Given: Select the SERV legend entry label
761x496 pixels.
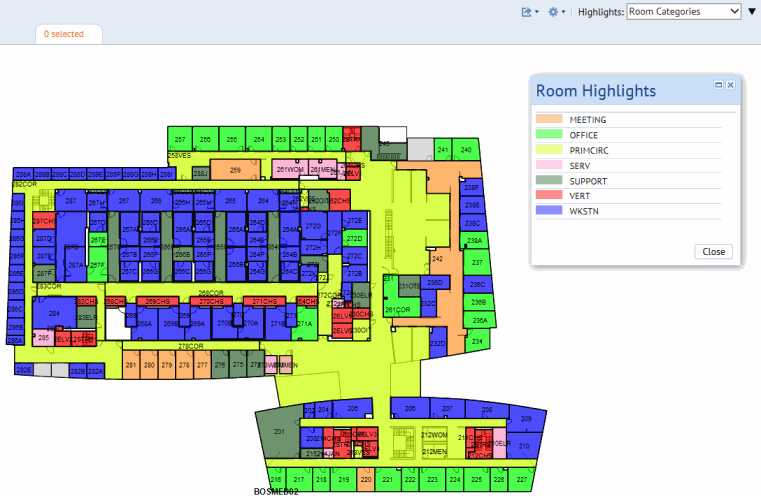Looking at the screenshot, I should coord(580,166).
